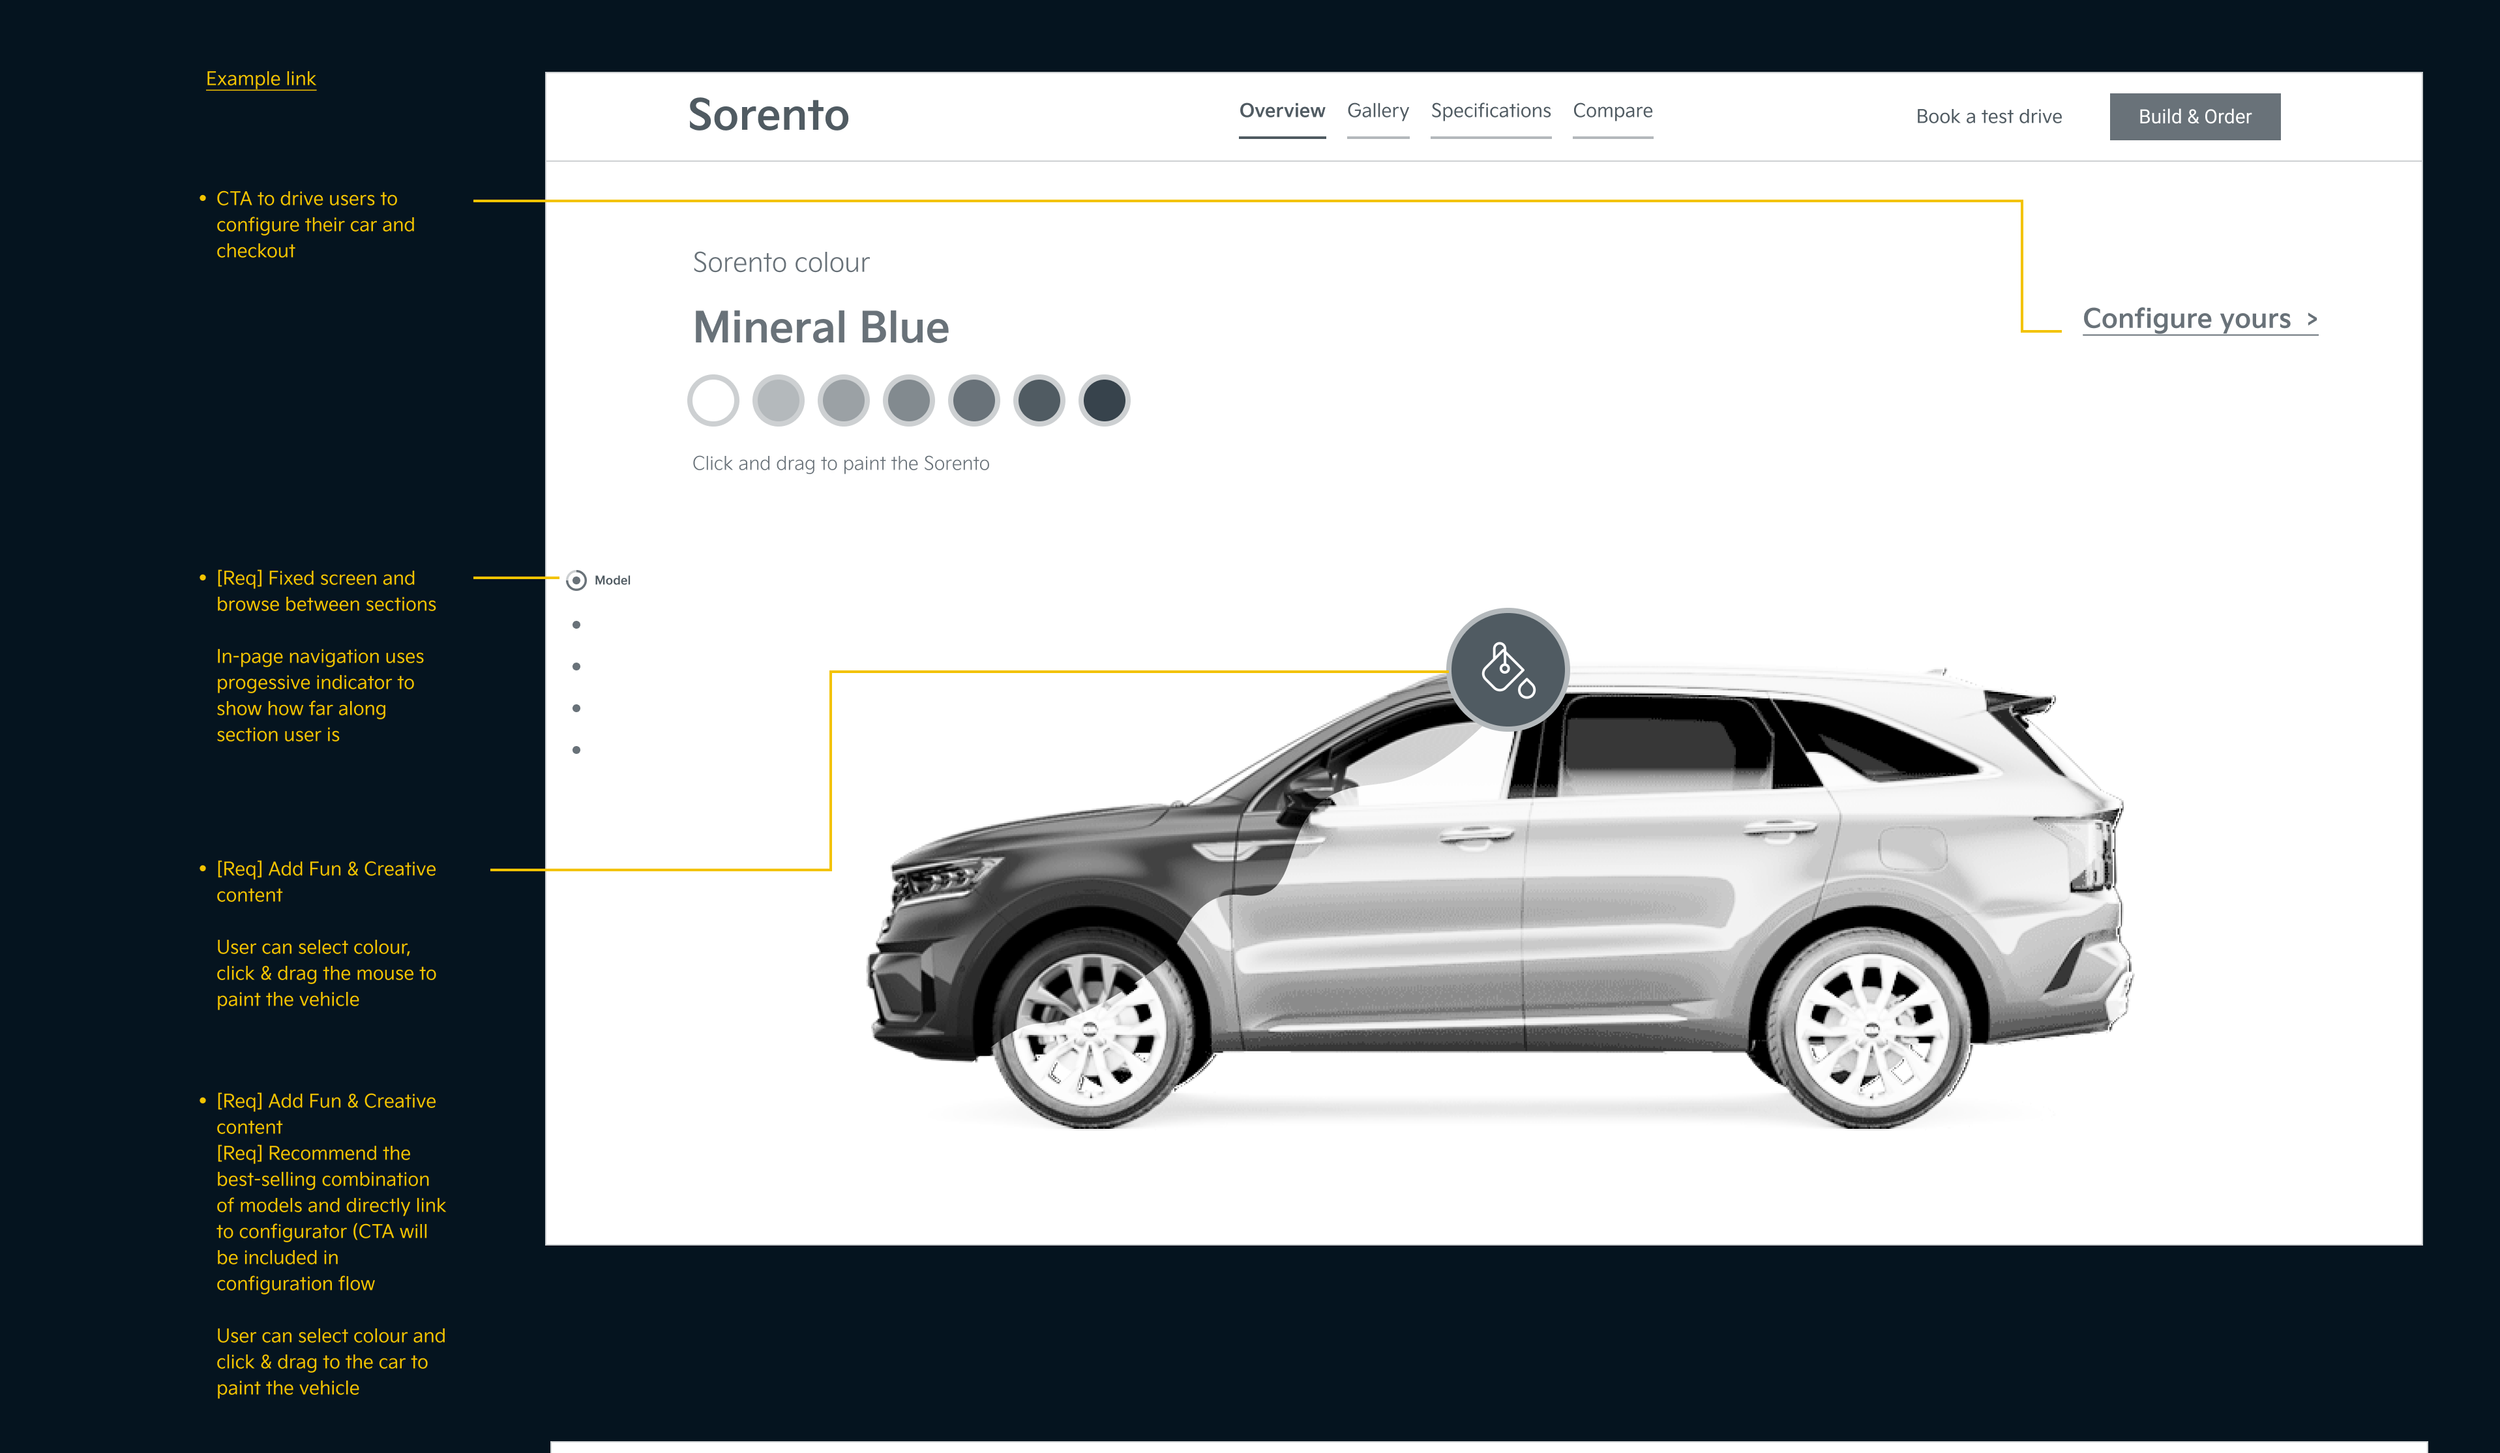Open the Configure yours link arrow

pos(2312,319)
